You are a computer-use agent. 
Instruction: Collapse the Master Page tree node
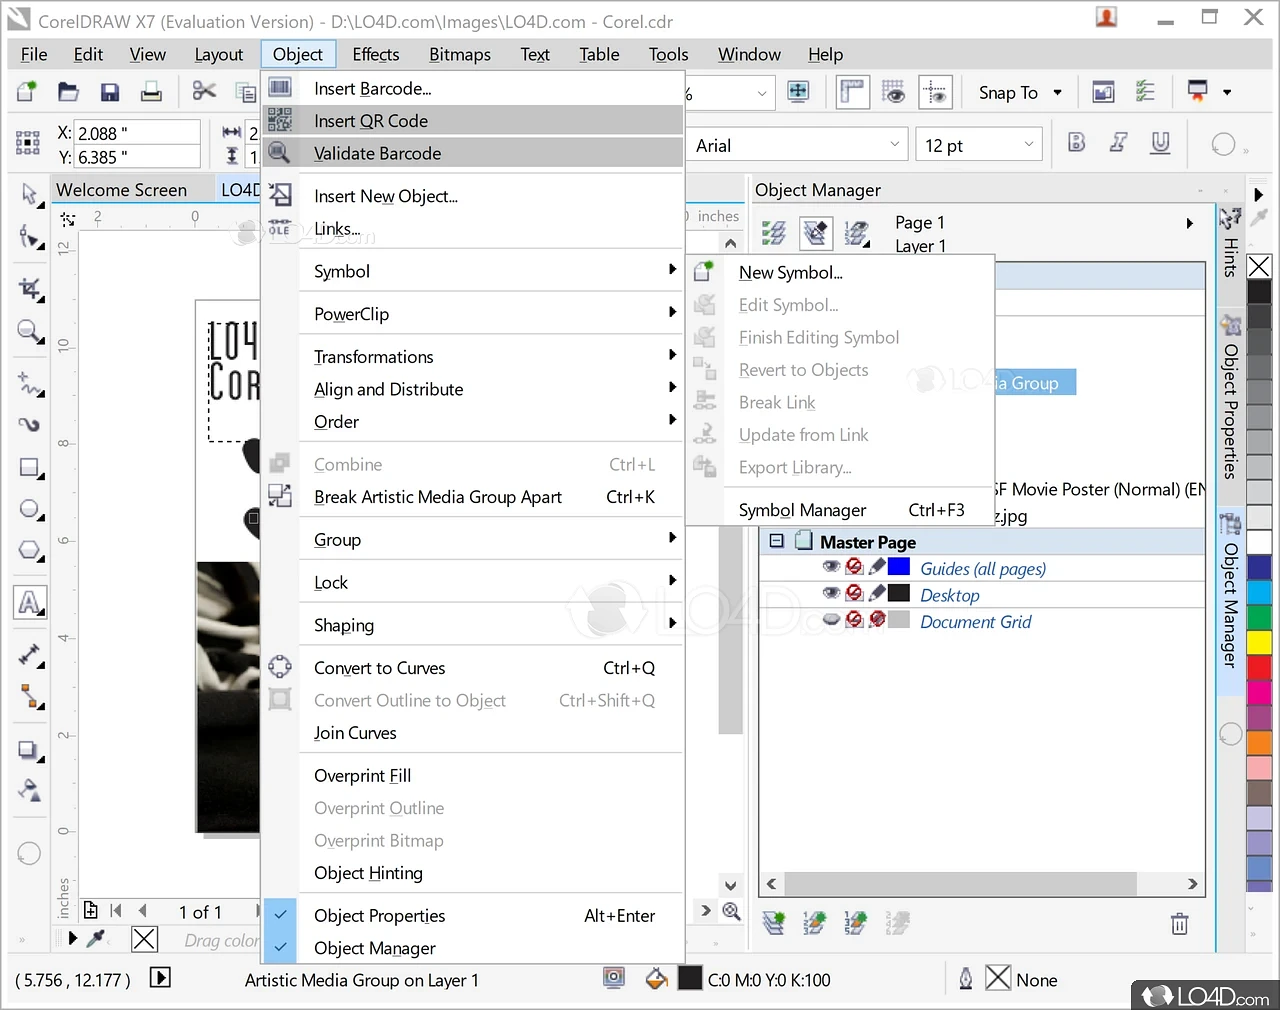click(x=776, y=541)
